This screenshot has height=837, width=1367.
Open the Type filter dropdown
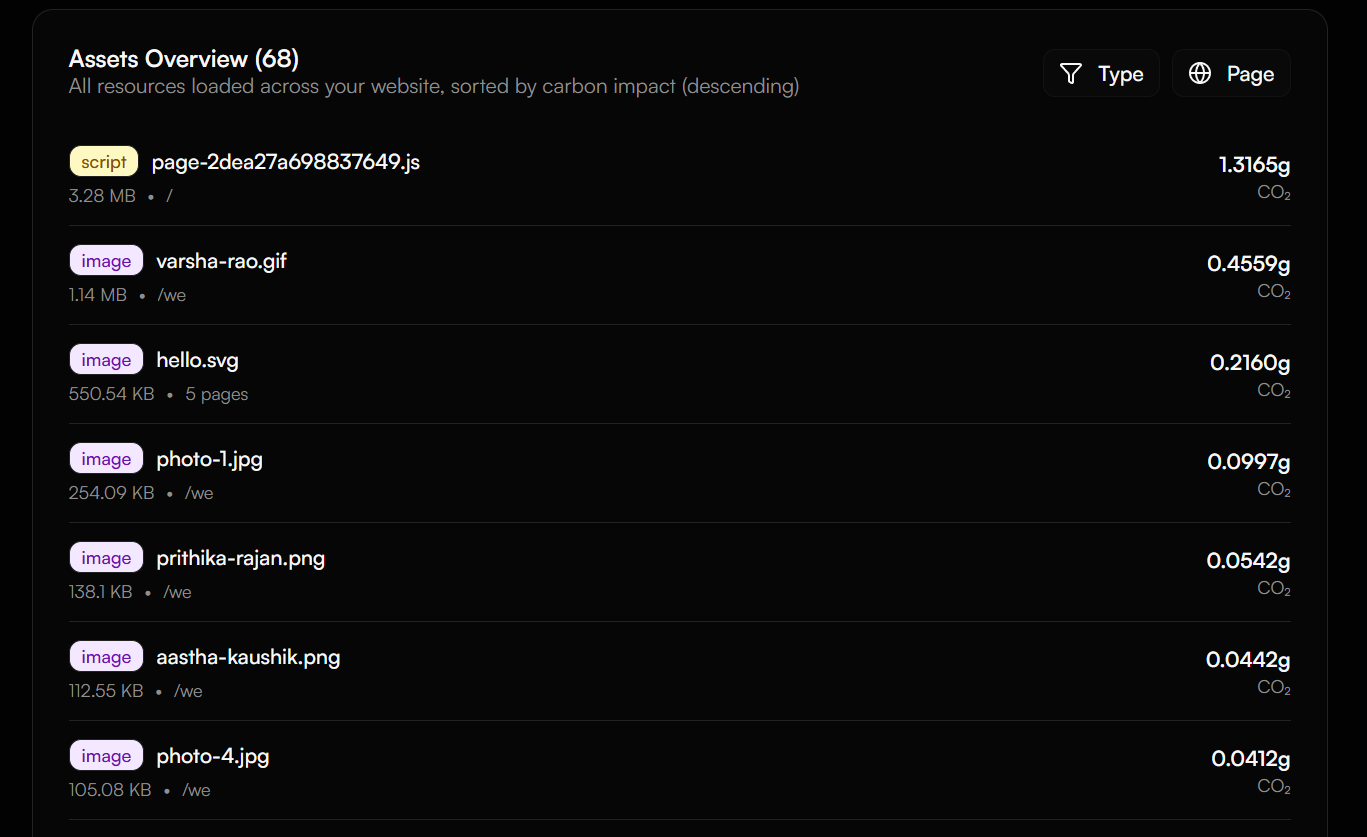1101,74
